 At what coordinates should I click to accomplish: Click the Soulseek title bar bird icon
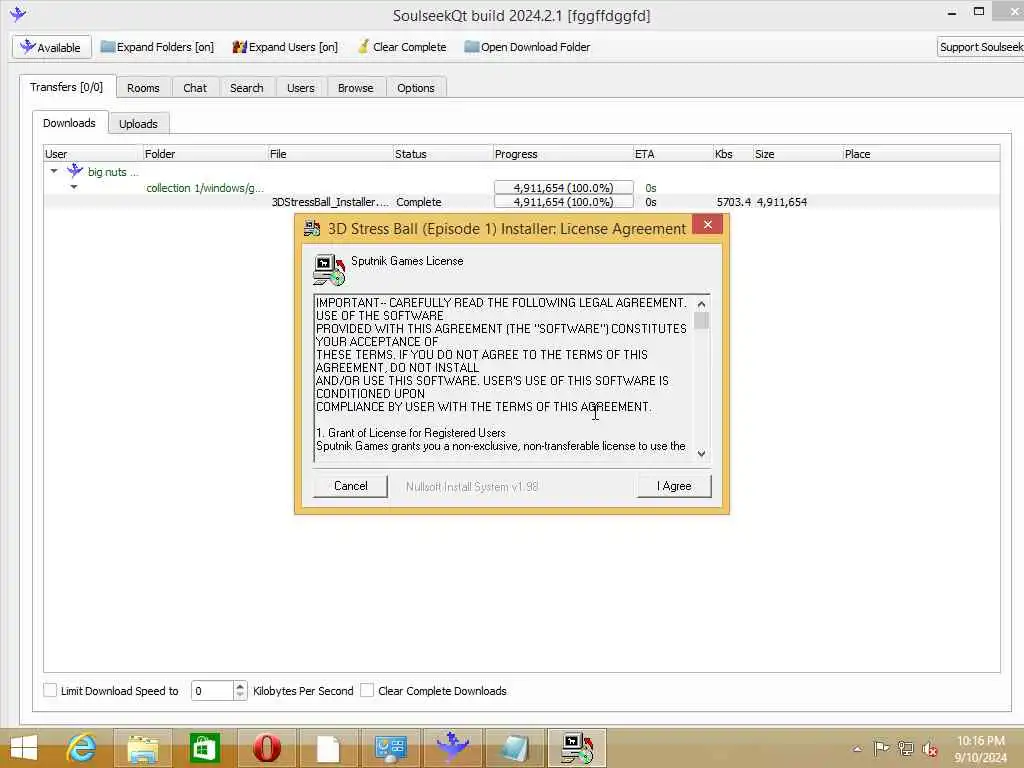click(x=18, y=13)
